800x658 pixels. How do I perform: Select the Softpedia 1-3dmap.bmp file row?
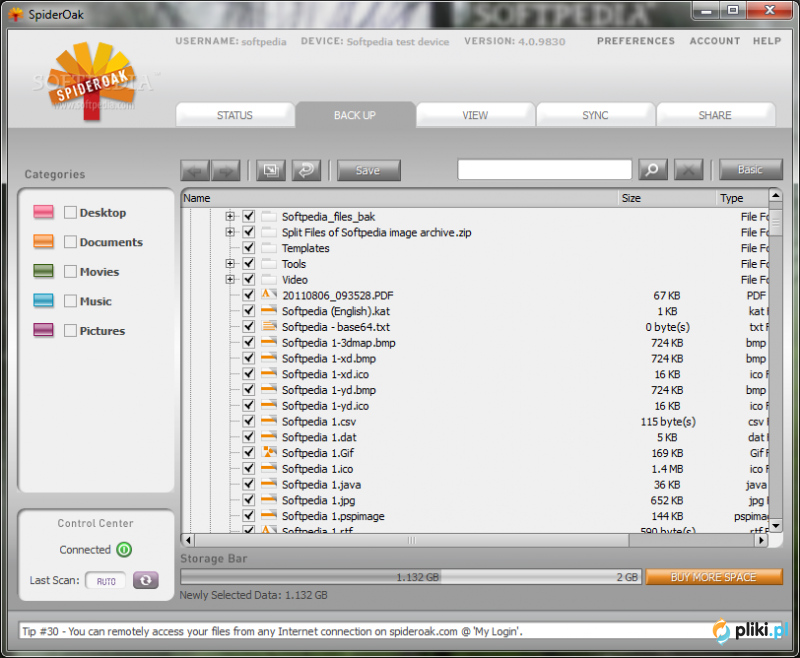pos(474,342)
